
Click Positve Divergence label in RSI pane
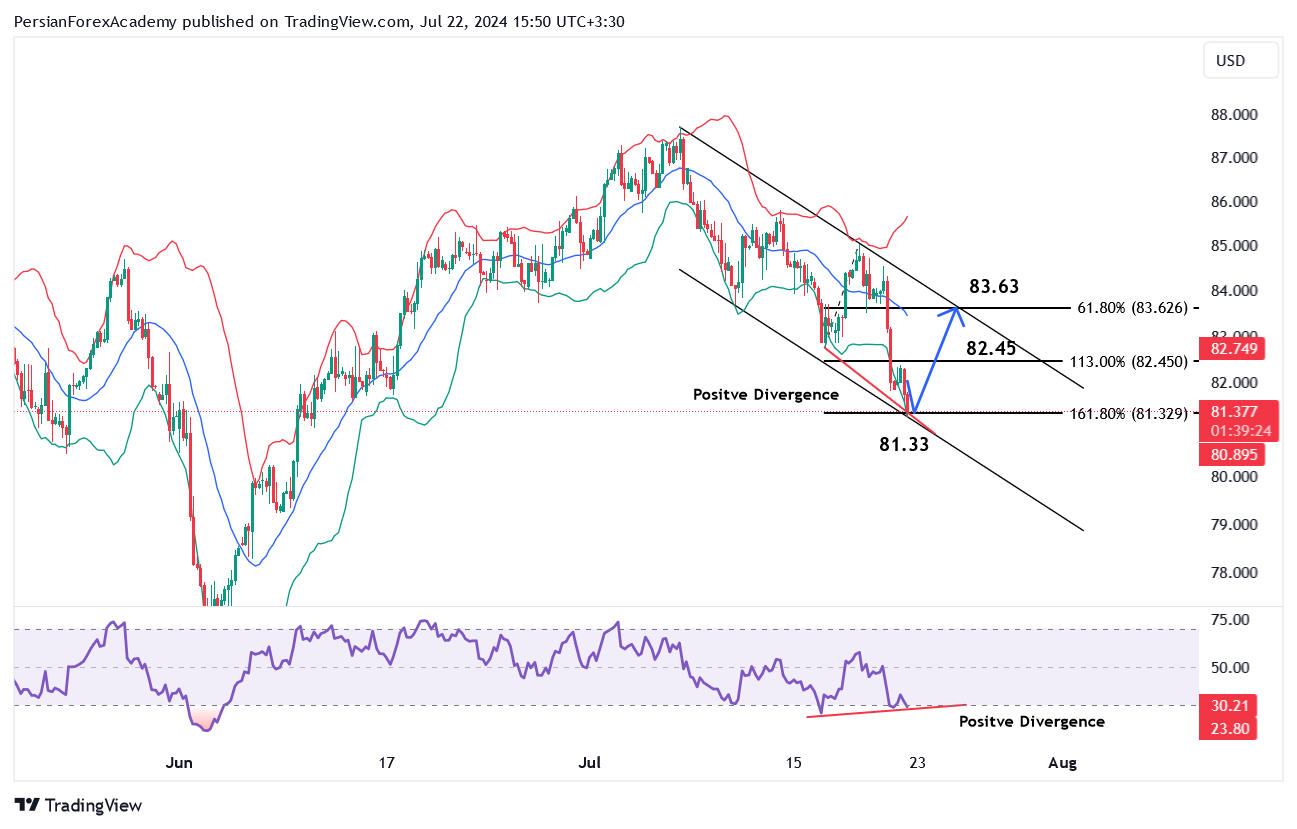[x=1032, y=721]
